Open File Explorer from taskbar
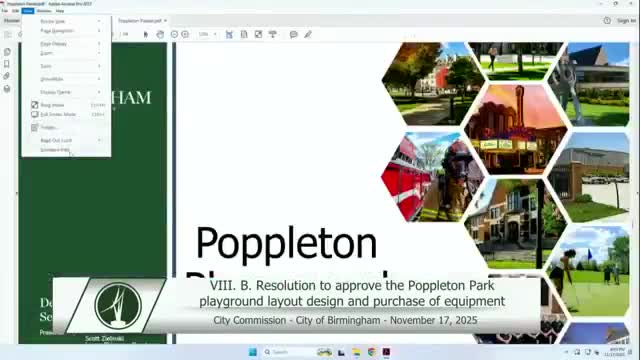 356,352
